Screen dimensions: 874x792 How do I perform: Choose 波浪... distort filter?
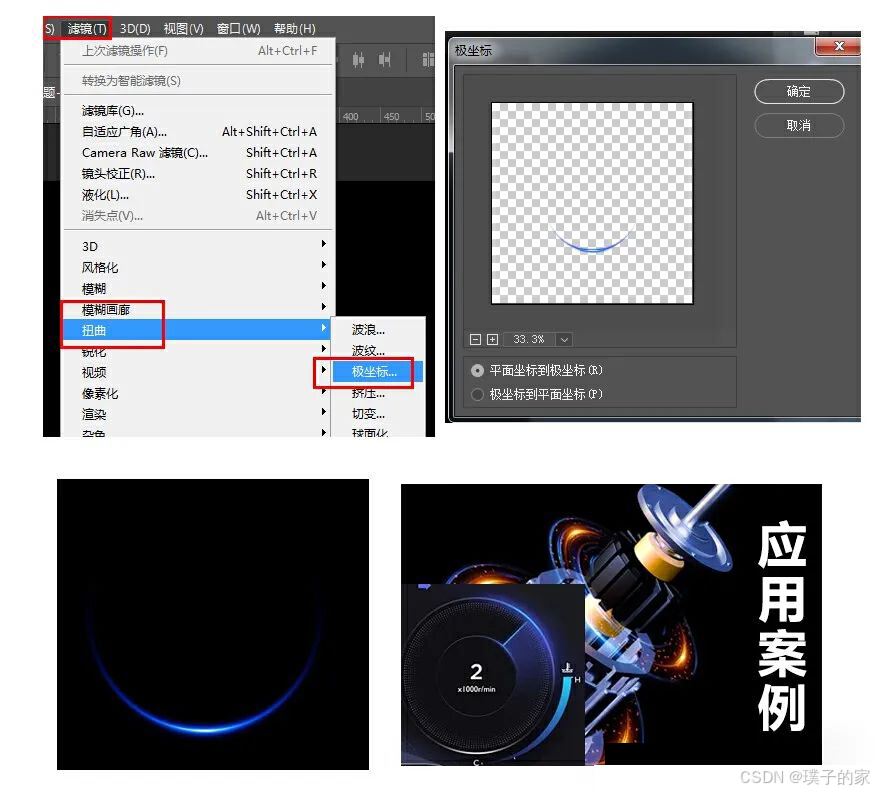(x=378, y=330)
